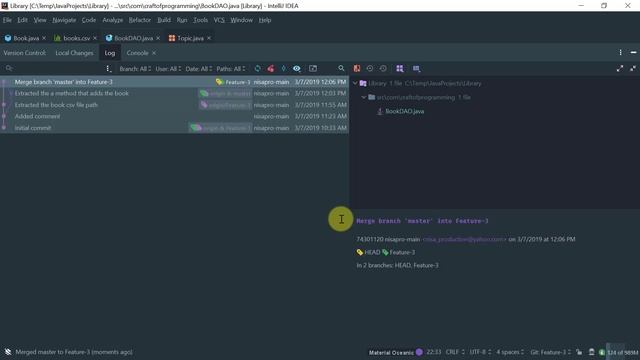Screen dimensions: 640x360
Task: Click the tool window options three-dot icon
Action: tap(620, 53)
